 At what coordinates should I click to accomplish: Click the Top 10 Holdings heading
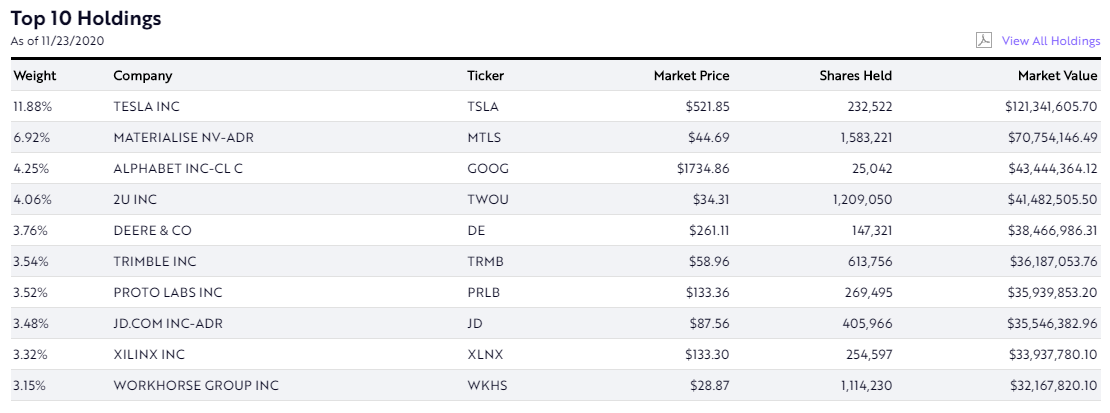(x=86, y=19)
